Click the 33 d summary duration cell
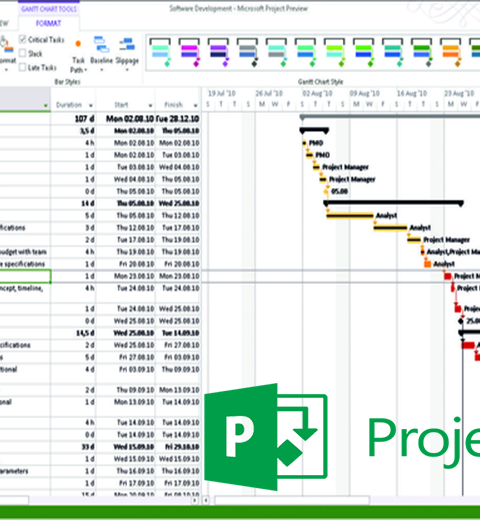Viewport: 480px width, 520px height. (x=73, y=447)
